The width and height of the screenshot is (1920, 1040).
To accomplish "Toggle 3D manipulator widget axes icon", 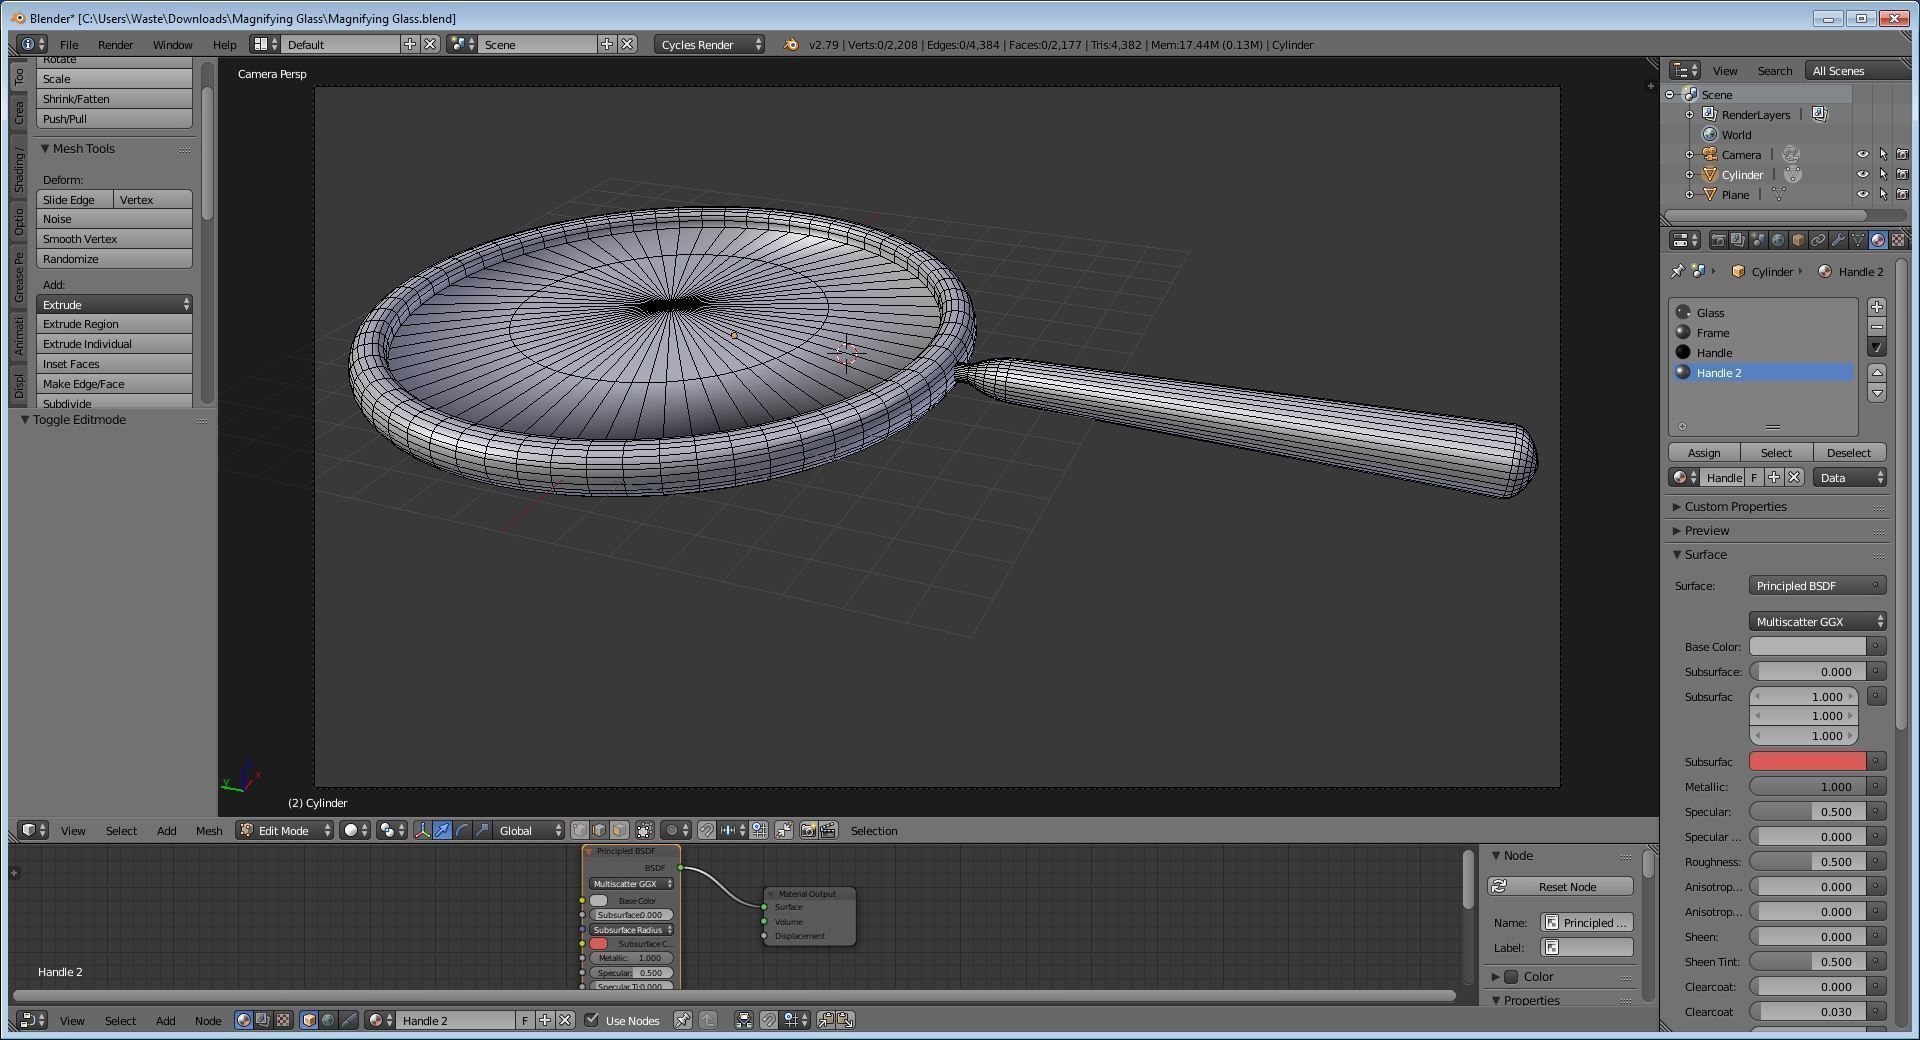I will tap(423, 831).
